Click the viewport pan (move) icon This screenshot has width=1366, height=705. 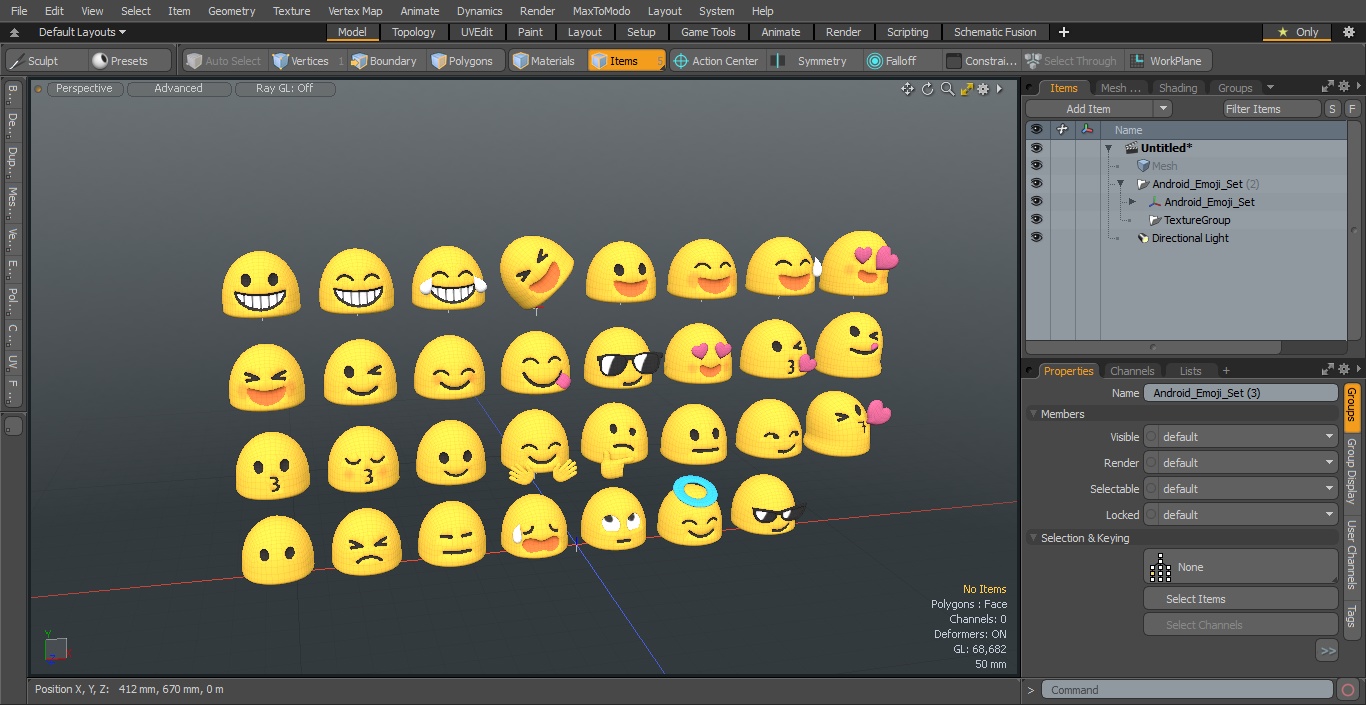coord(908,89)
